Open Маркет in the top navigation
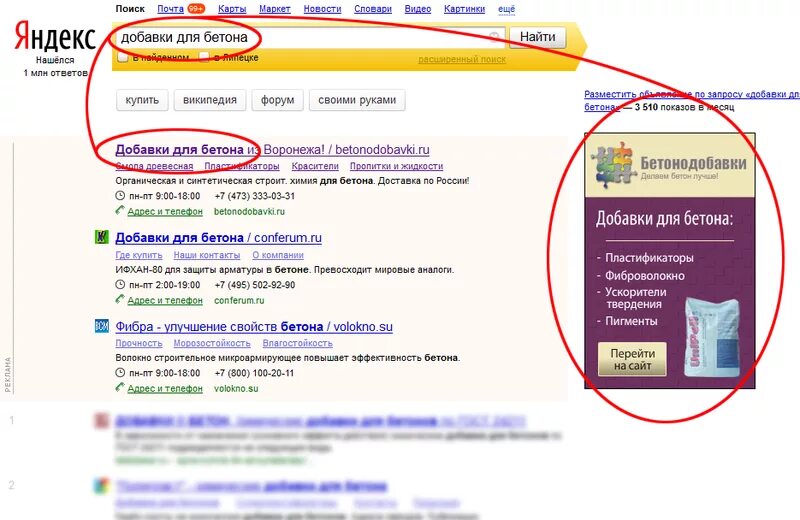Screen dimensions: 800x520 tap(274, 9)
